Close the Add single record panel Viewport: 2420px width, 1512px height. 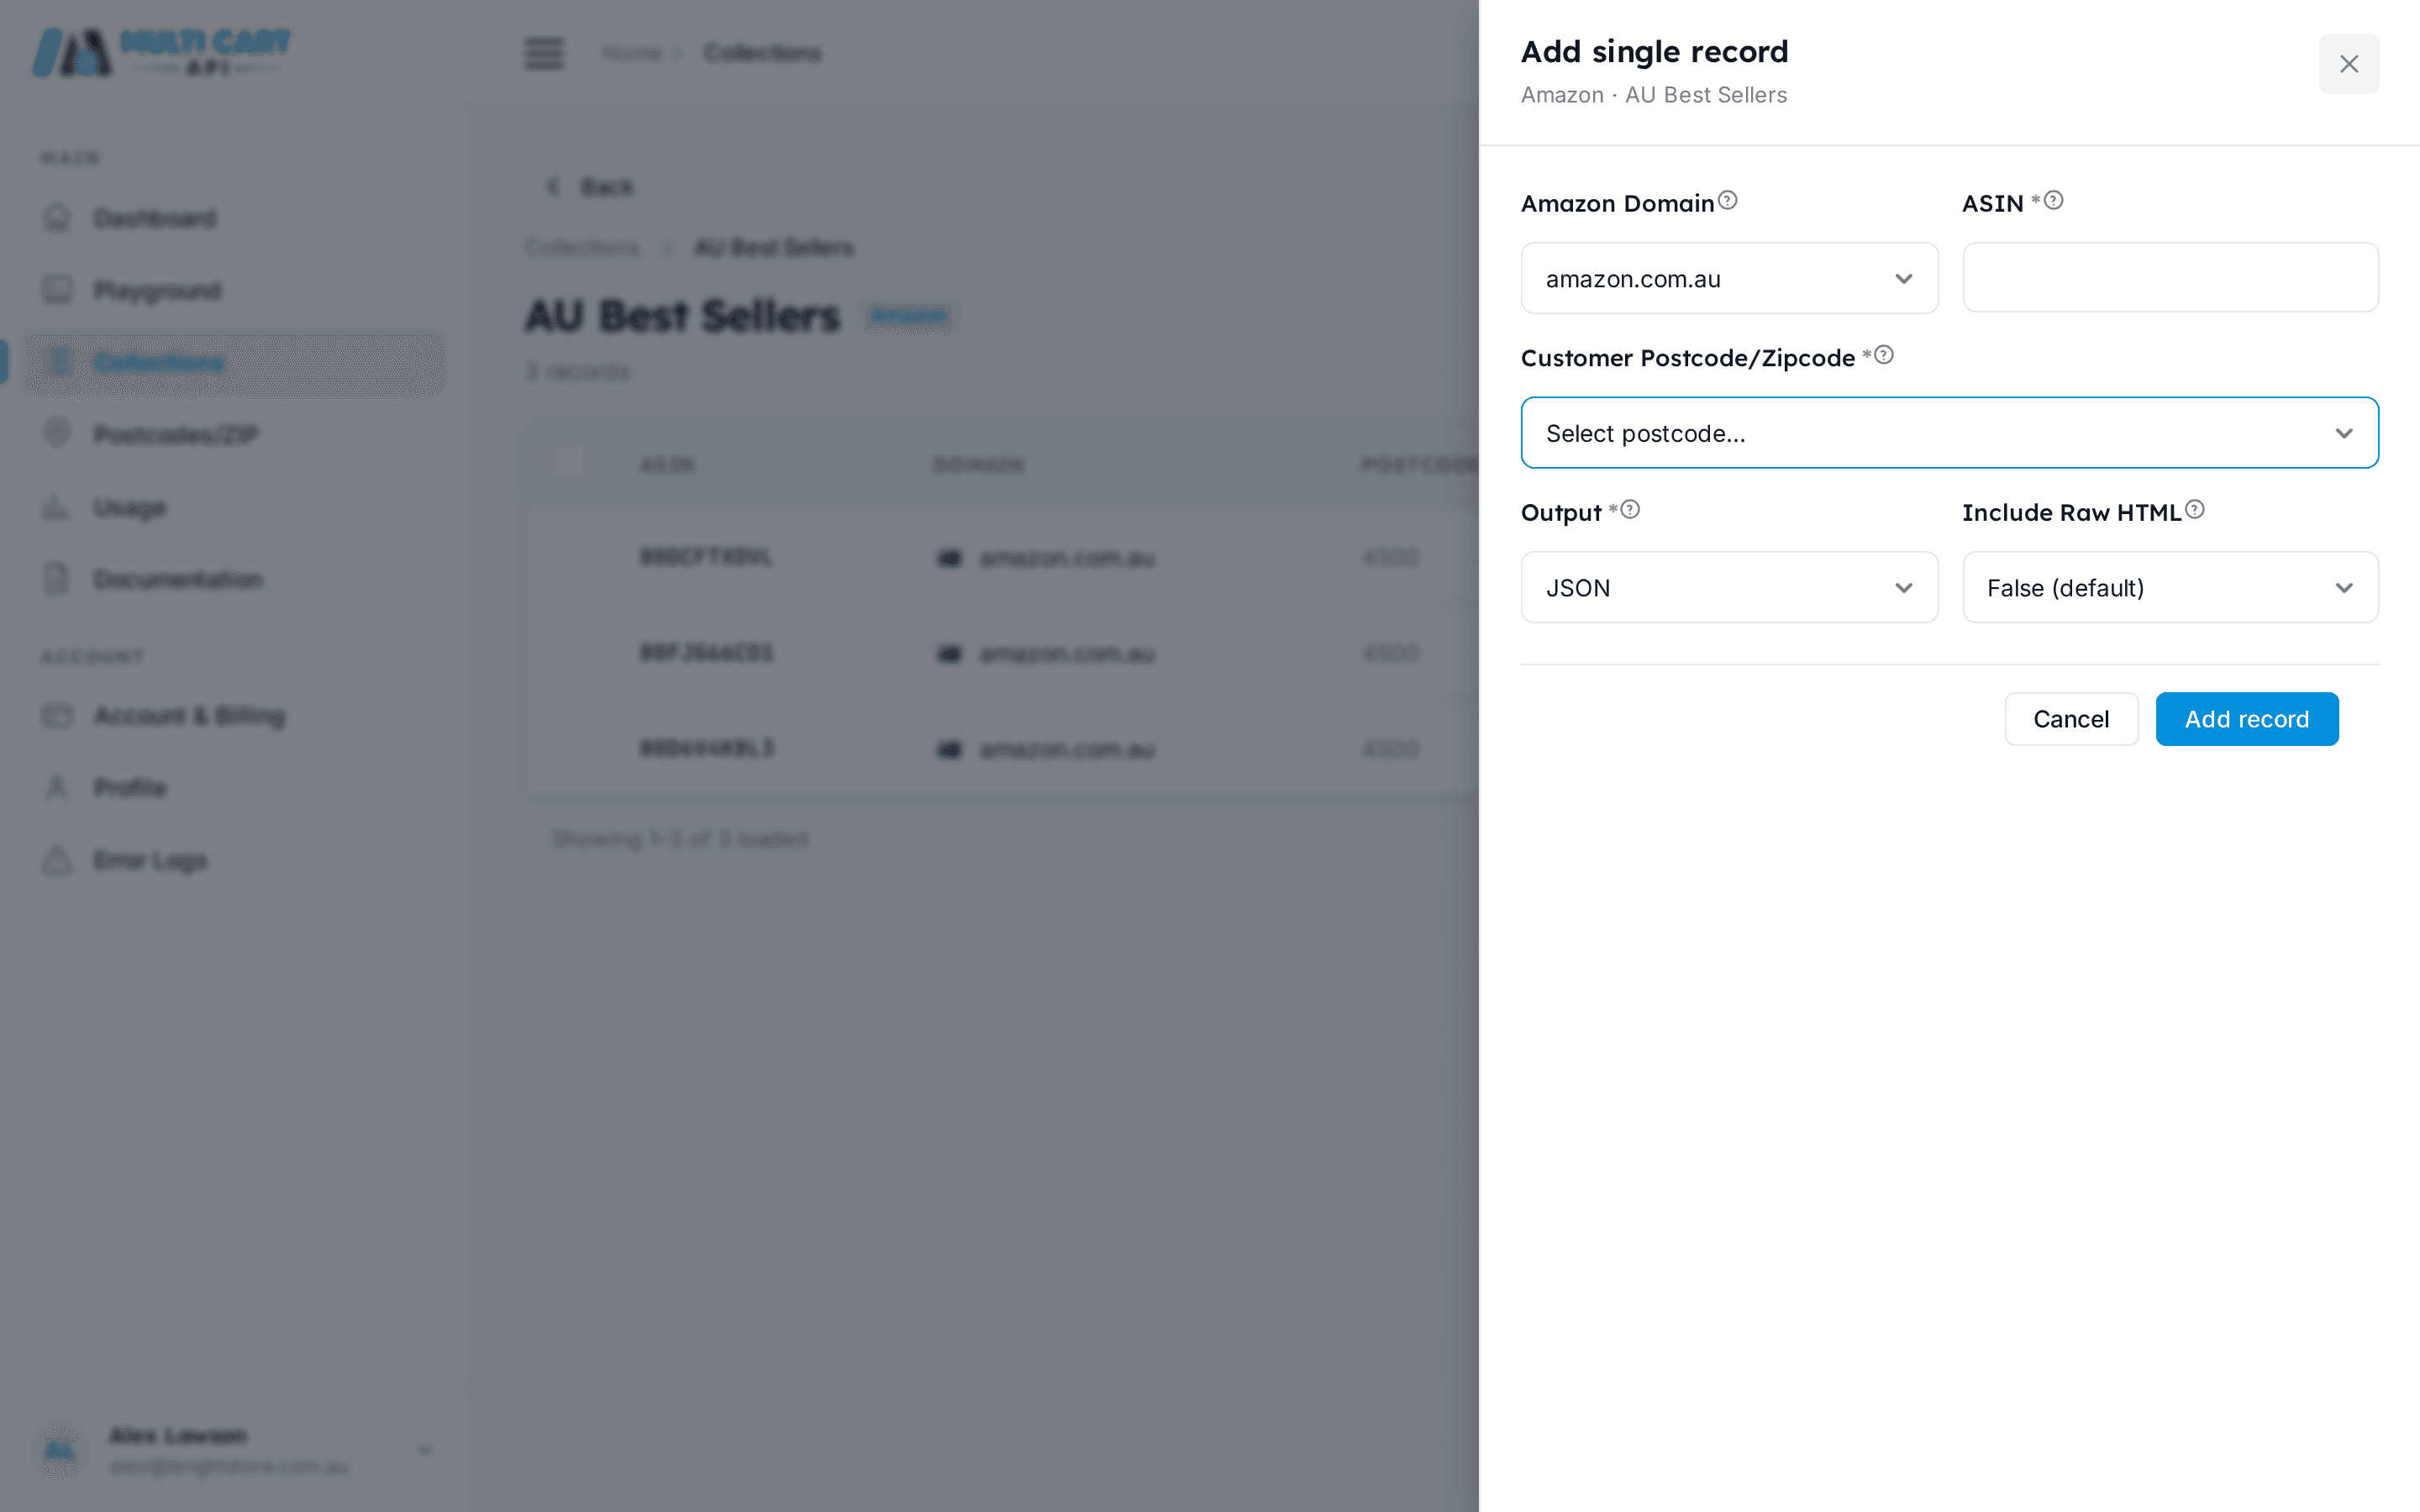[x=2348, y=64]
